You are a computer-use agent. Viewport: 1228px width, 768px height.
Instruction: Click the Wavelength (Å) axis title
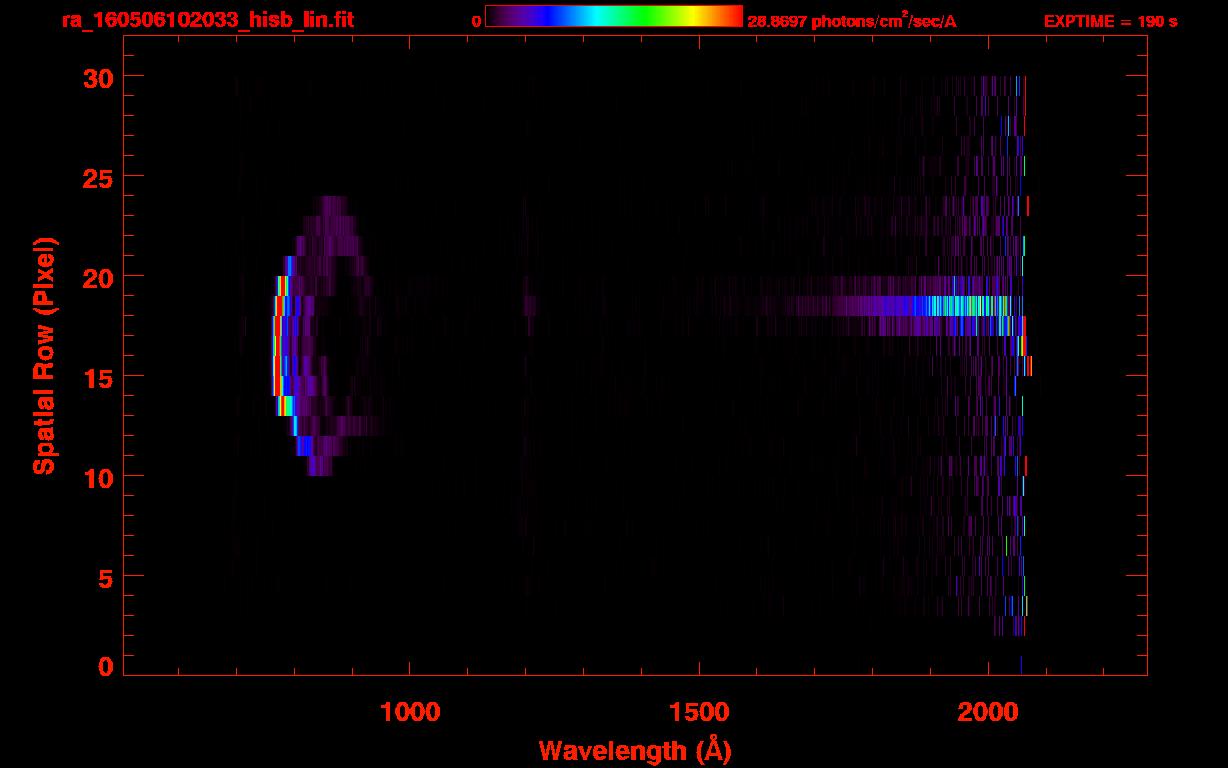coord(635,751)
